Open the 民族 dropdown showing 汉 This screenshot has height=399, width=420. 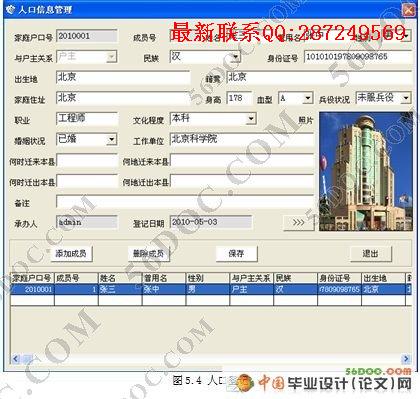pyautogui.click(x=235, y=57)
